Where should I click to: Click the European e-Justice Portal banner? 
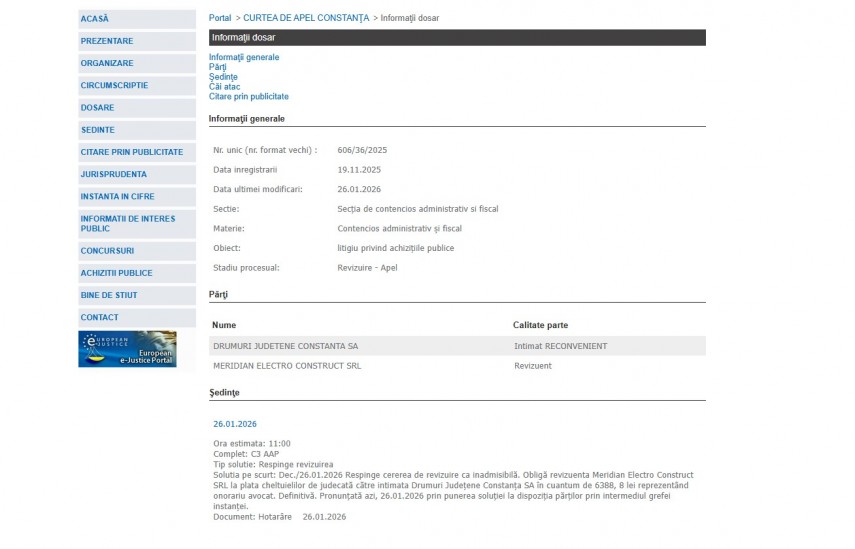coord(127,349)
